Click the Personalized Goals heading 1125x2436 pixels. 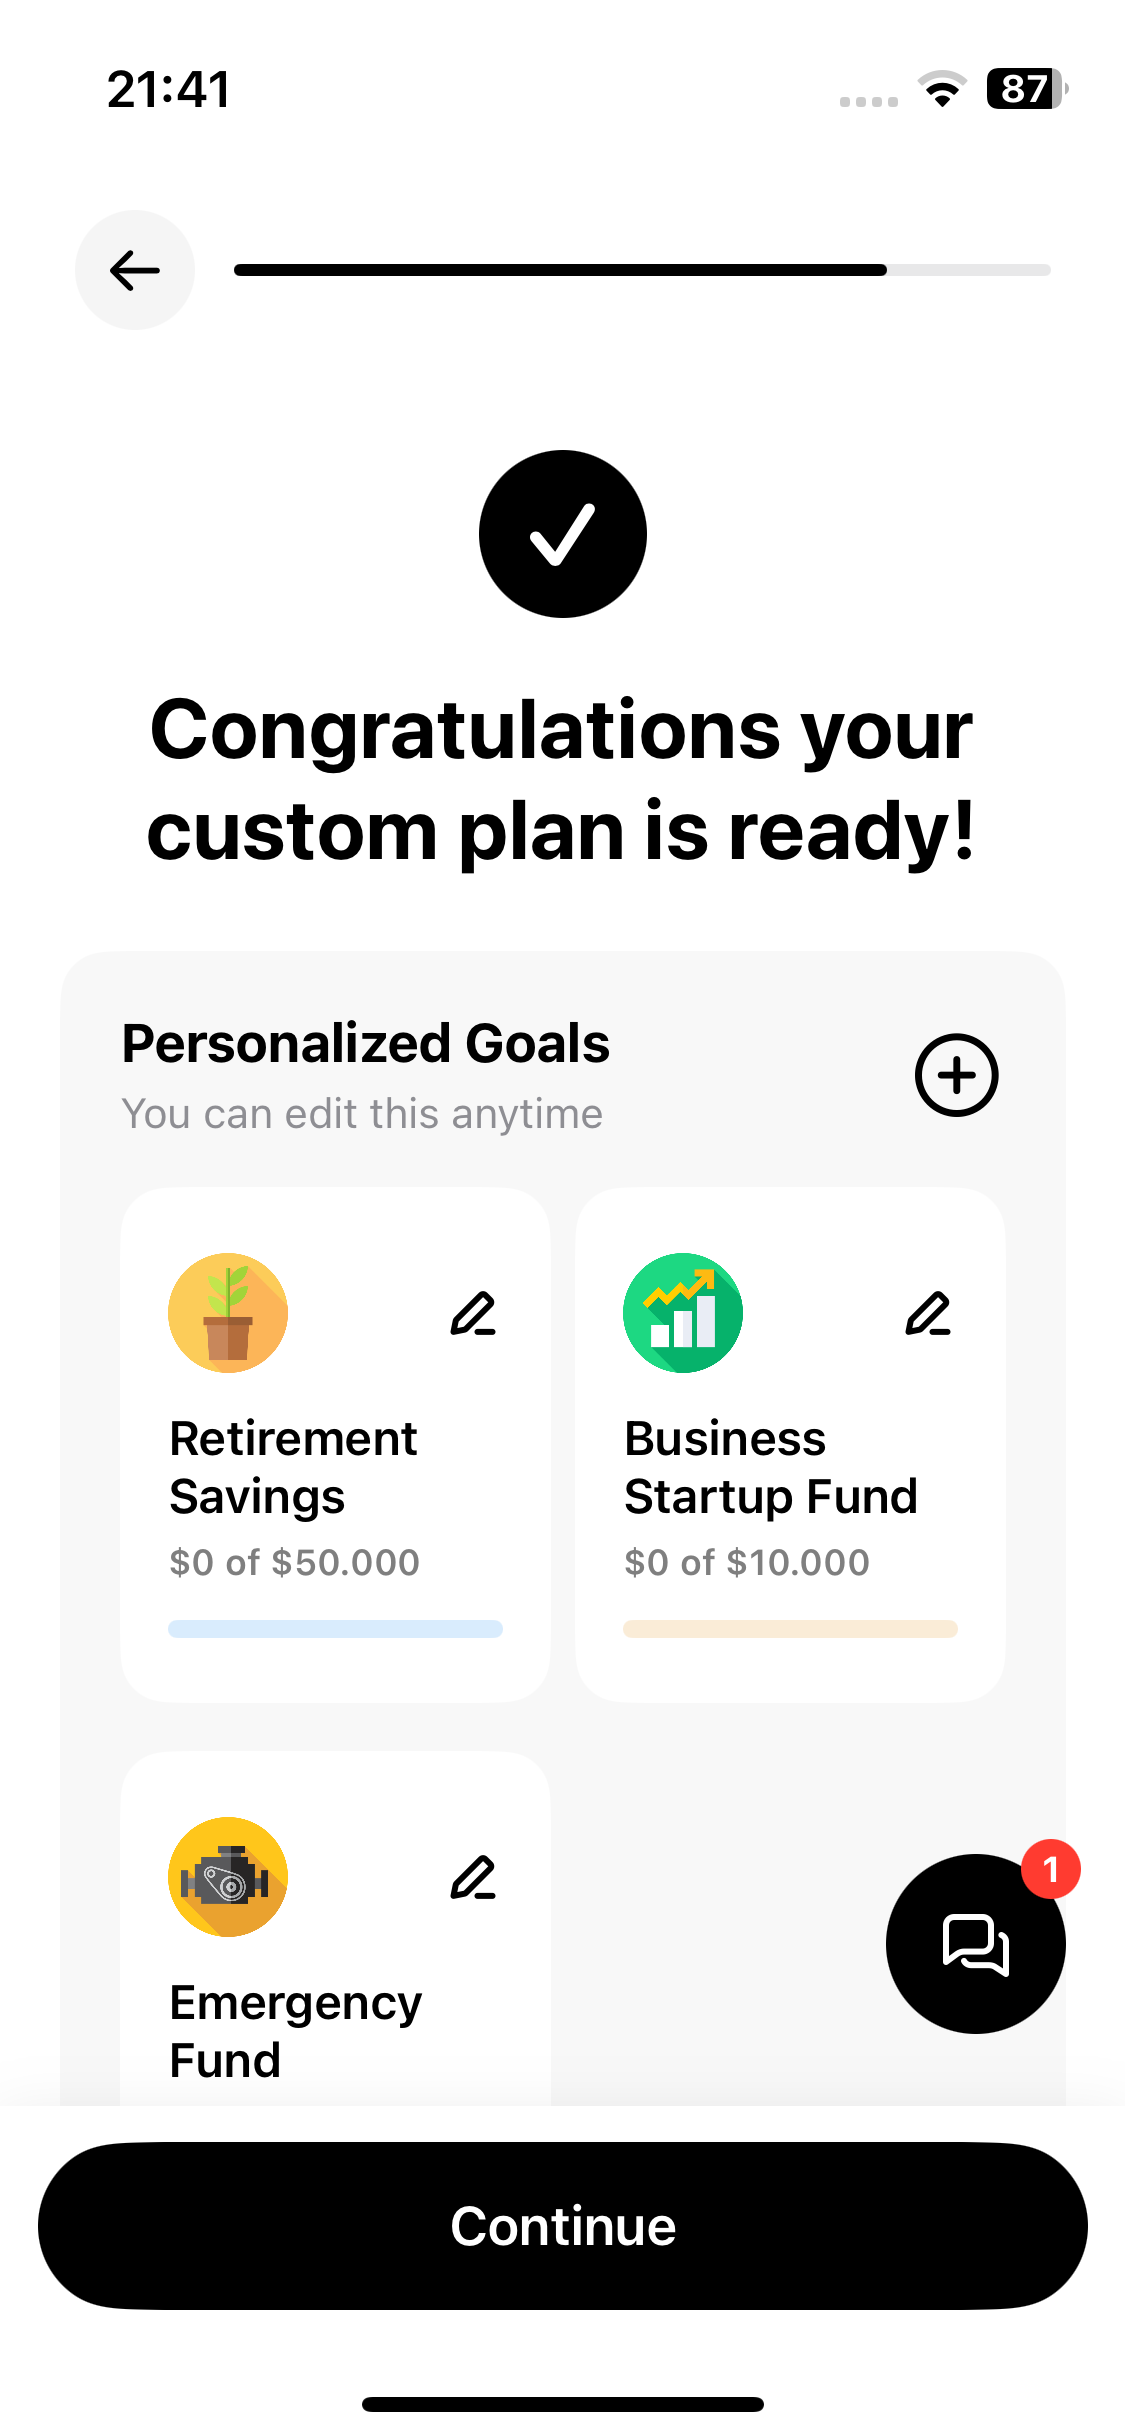[x=366, y=1042]
